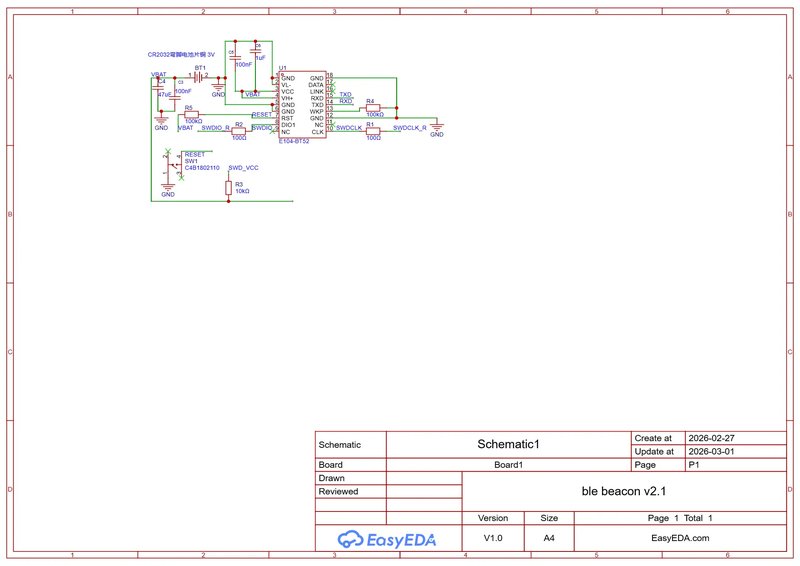The image size is (800, 566).
Task: Click the SWDCLK net label at pin 10
Action: tap(348, 128)
